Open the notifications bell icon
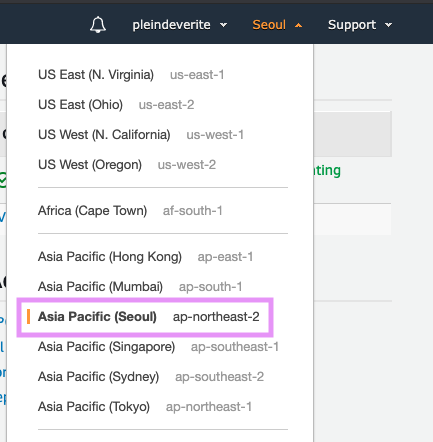This screenshot has height=442, width=433. point(98,25)
